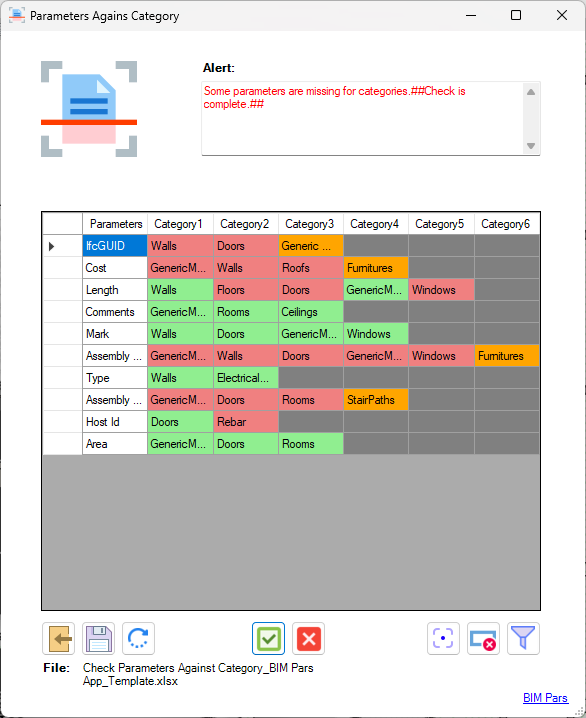The height and width of the screenshot is (718, 586).
Task: Select the Mark parameter cell
Action: [x=115, y=334]
